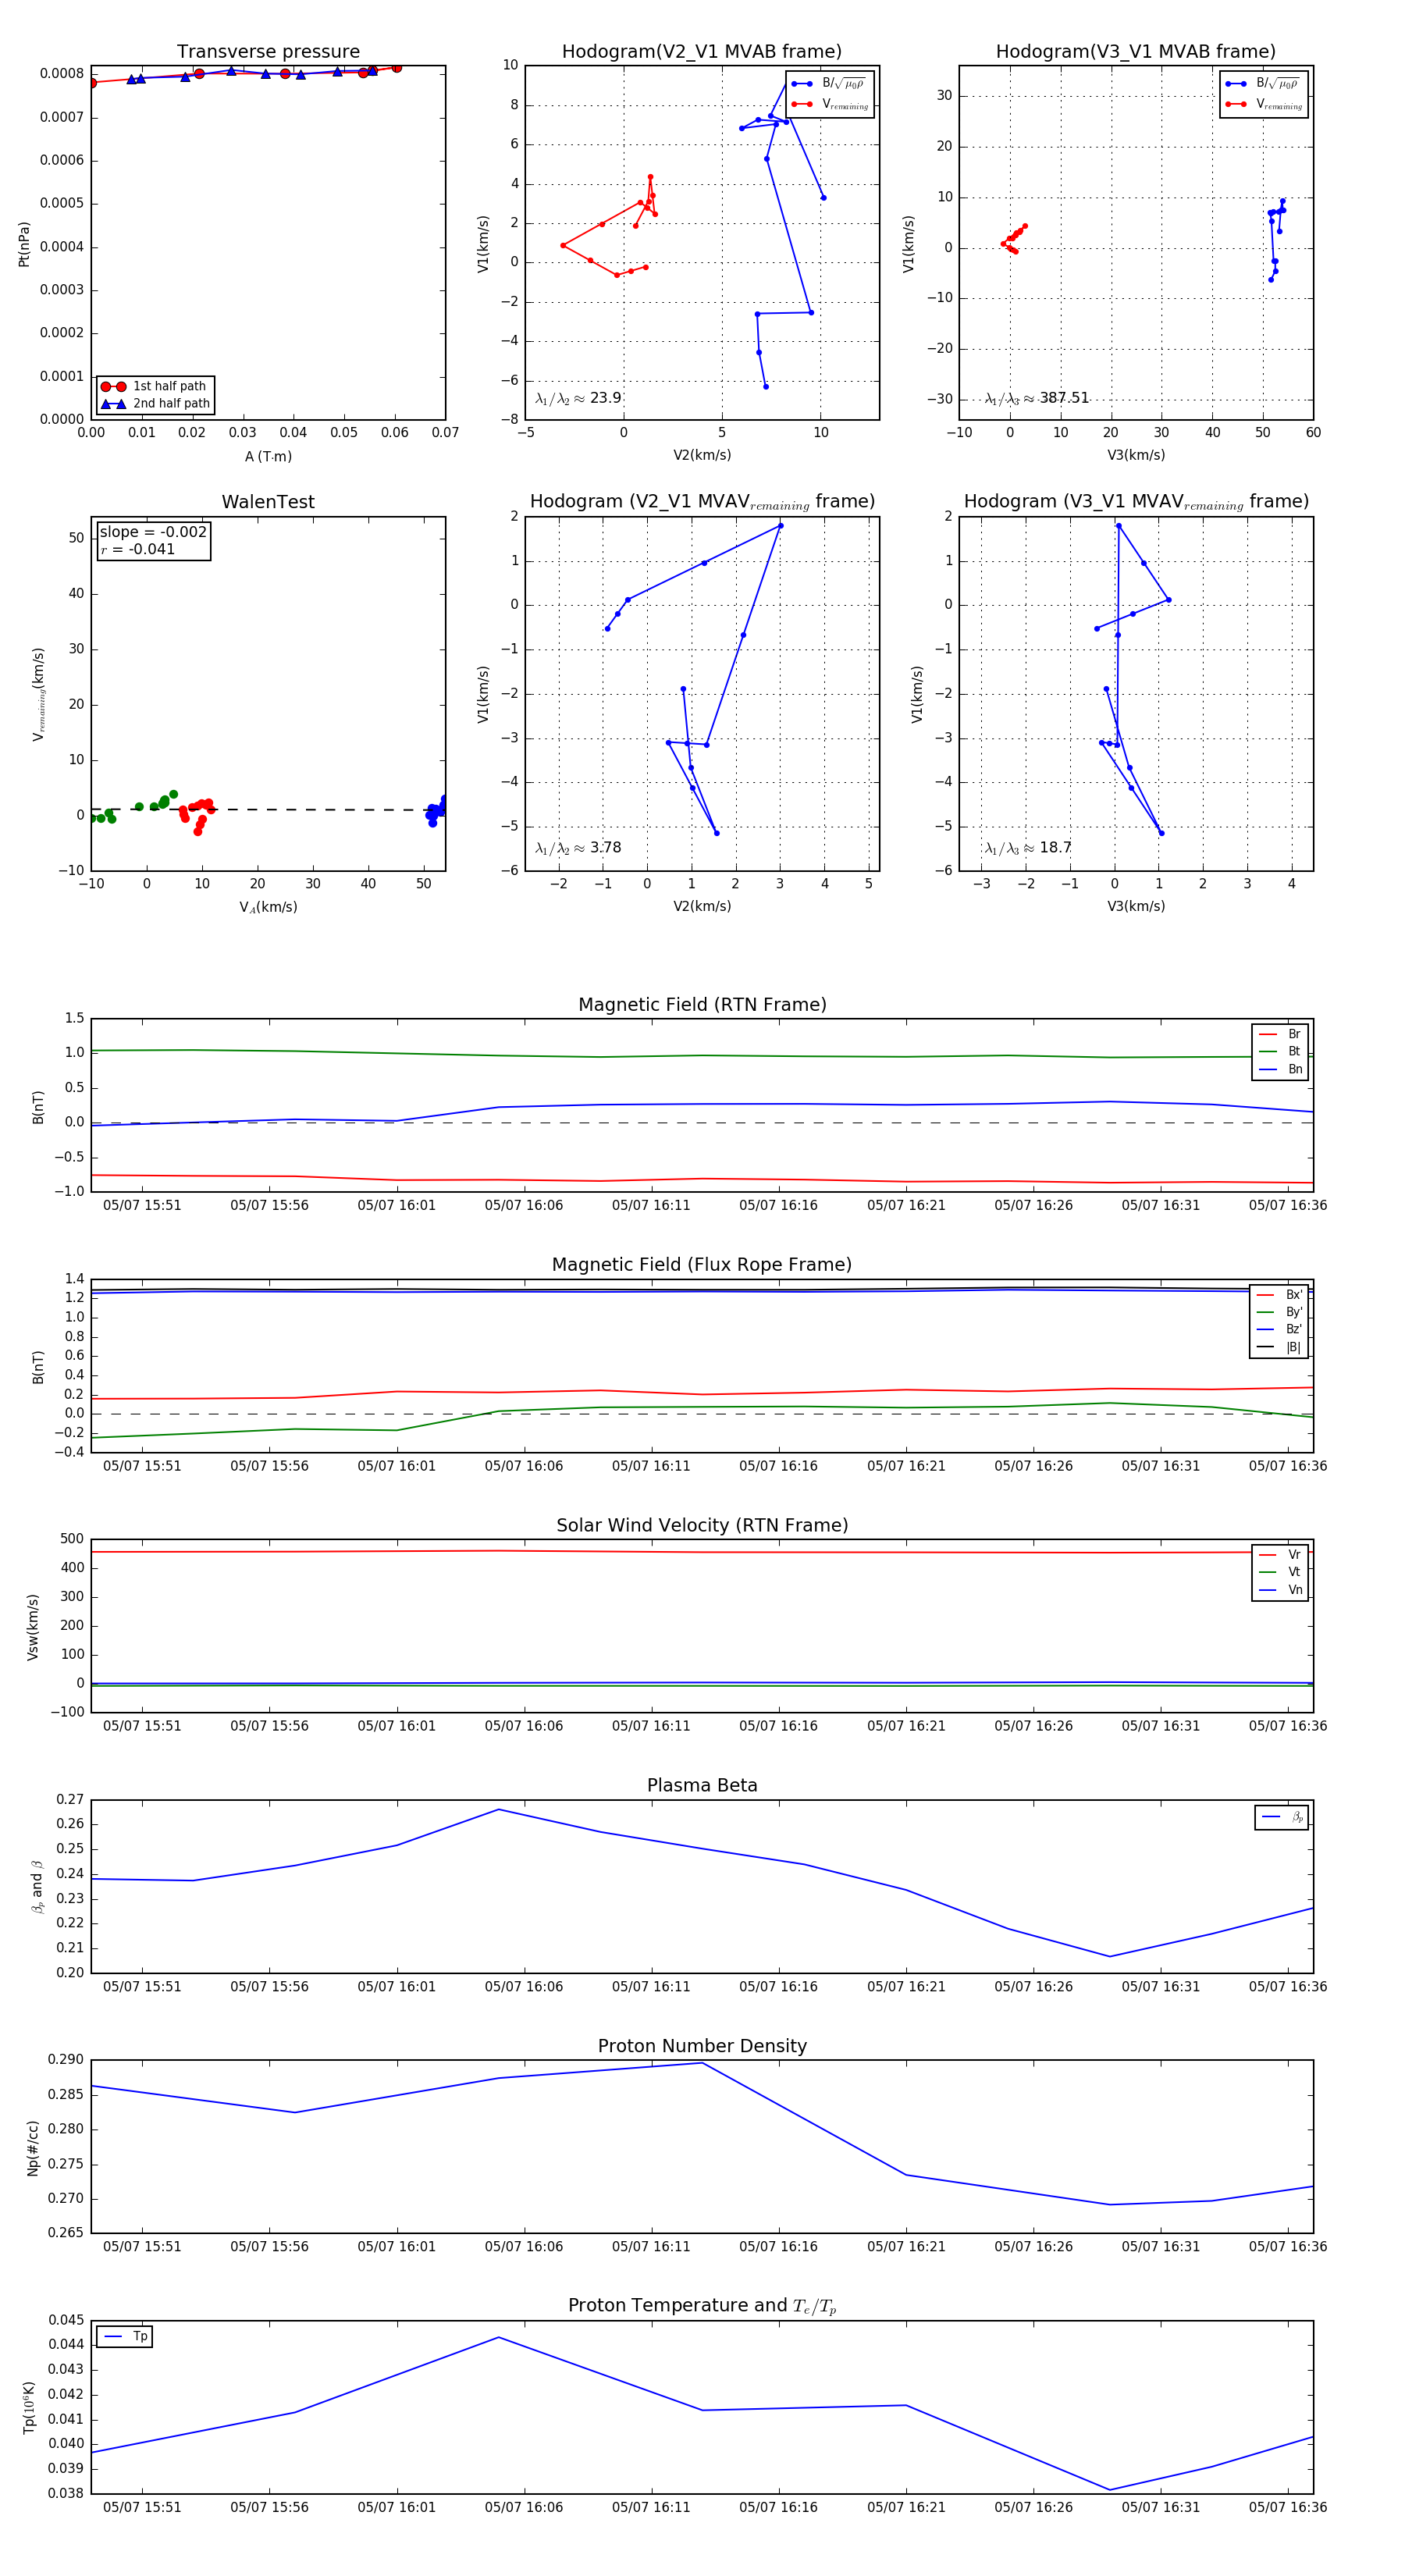Click the 'Pt(nPa)' y-axis label
The width and height of the screenshot is (1405, 2576).
click(x=24, y=243)
